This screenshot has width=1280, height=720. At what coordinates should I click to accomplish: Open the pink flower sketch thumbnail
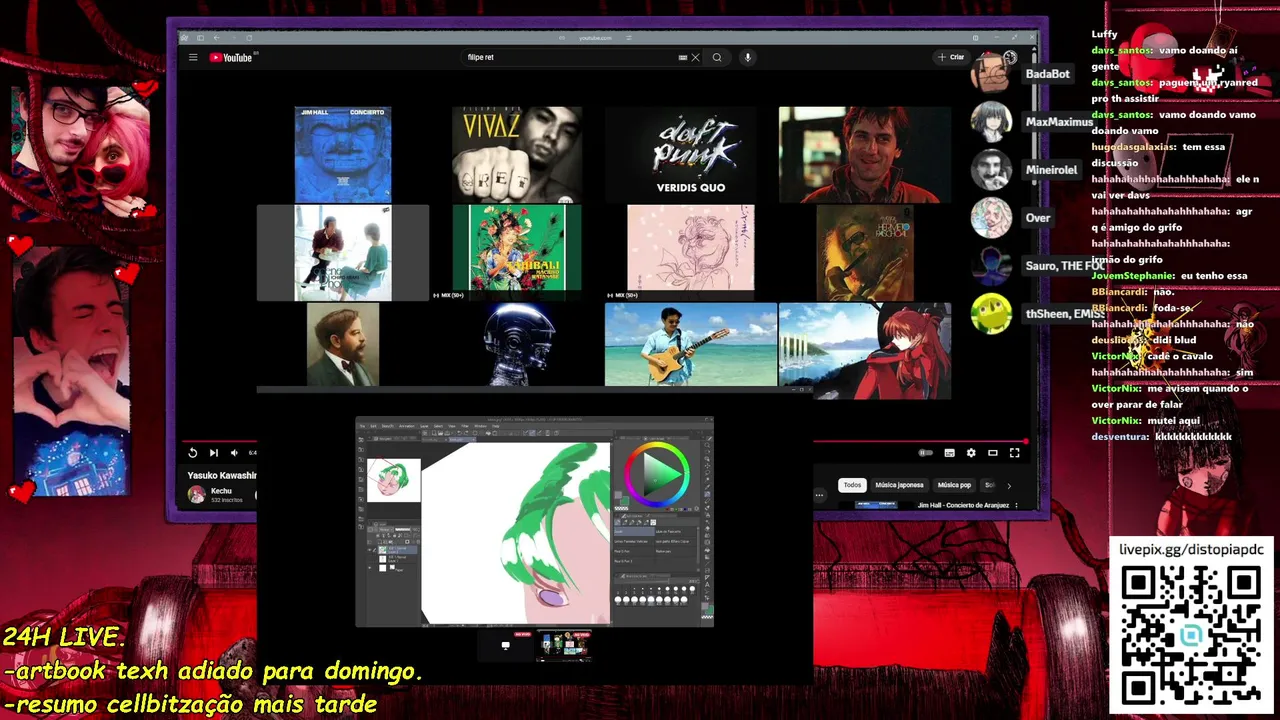tap(691, 248)
